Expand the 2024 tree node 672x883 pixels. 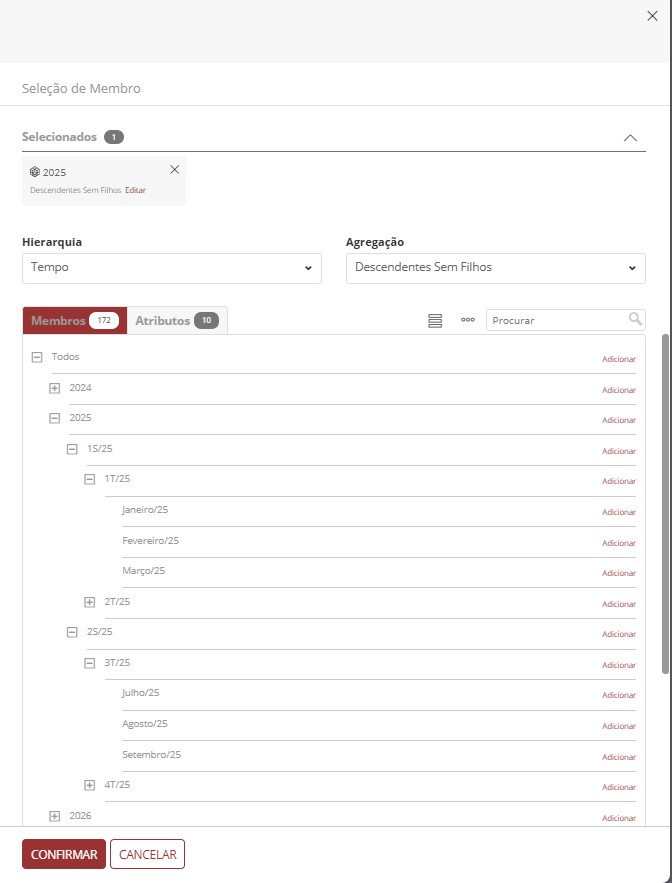click(55, 388)
